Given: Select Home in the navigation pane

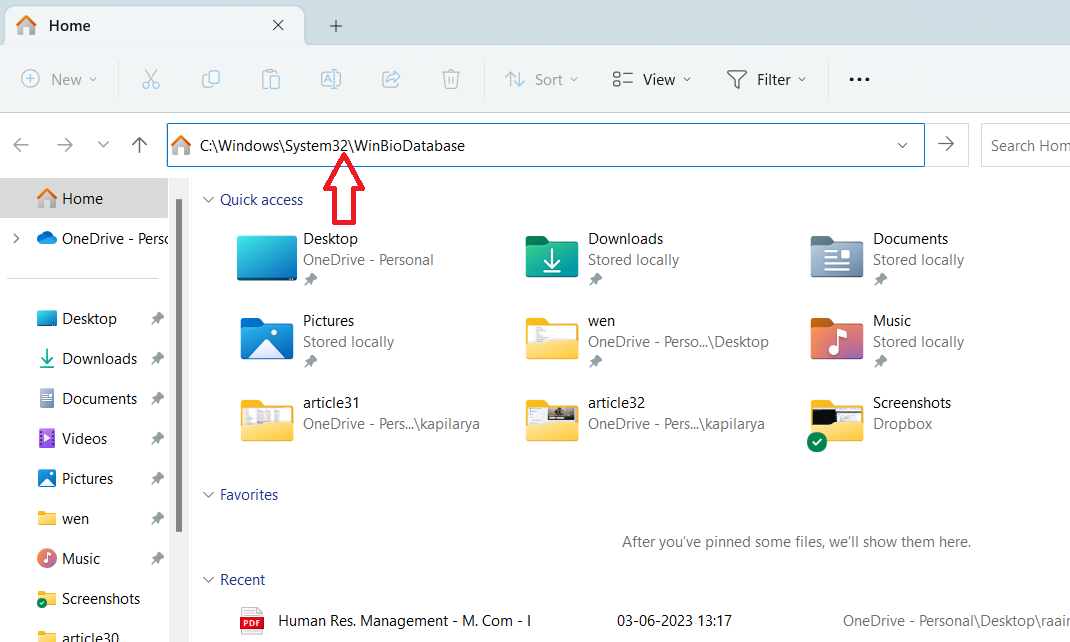Looking at the screenshot, I should (82, 198).
